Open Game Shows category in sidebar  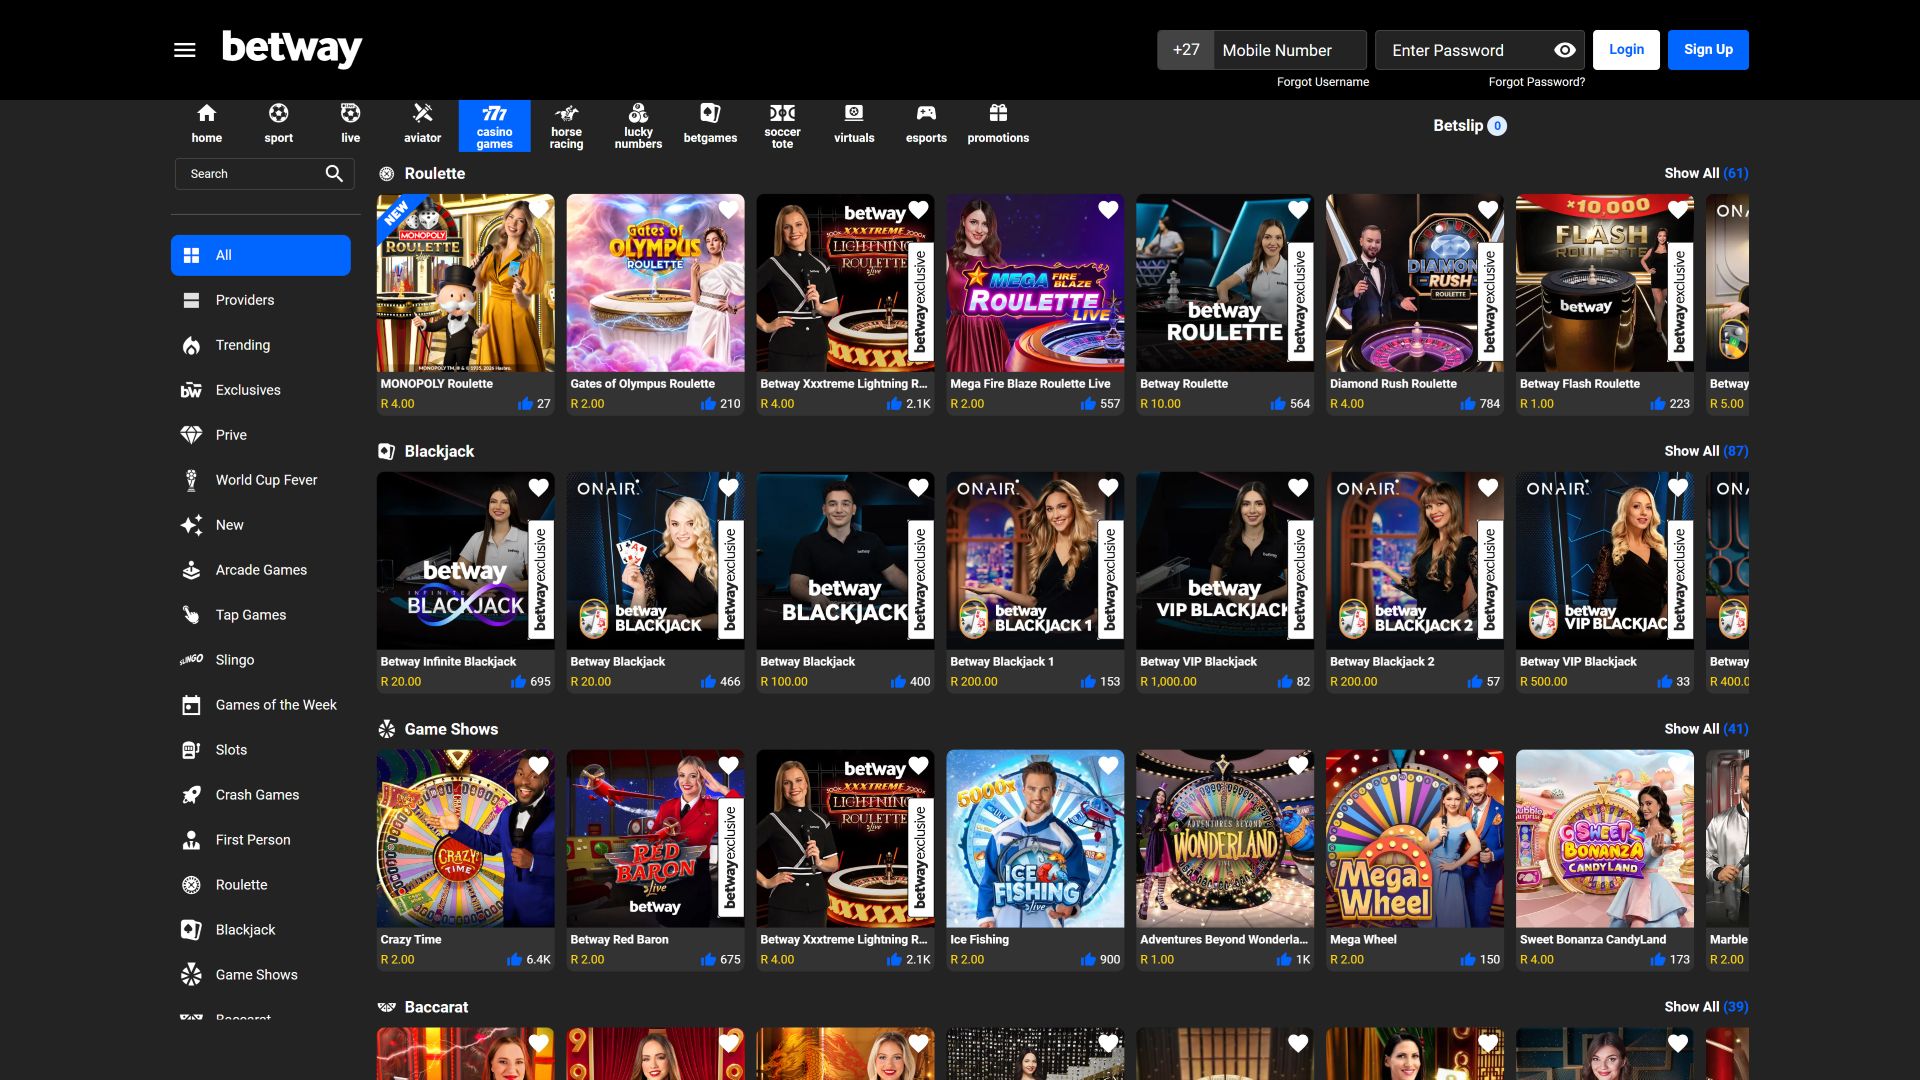click(261, 975)
